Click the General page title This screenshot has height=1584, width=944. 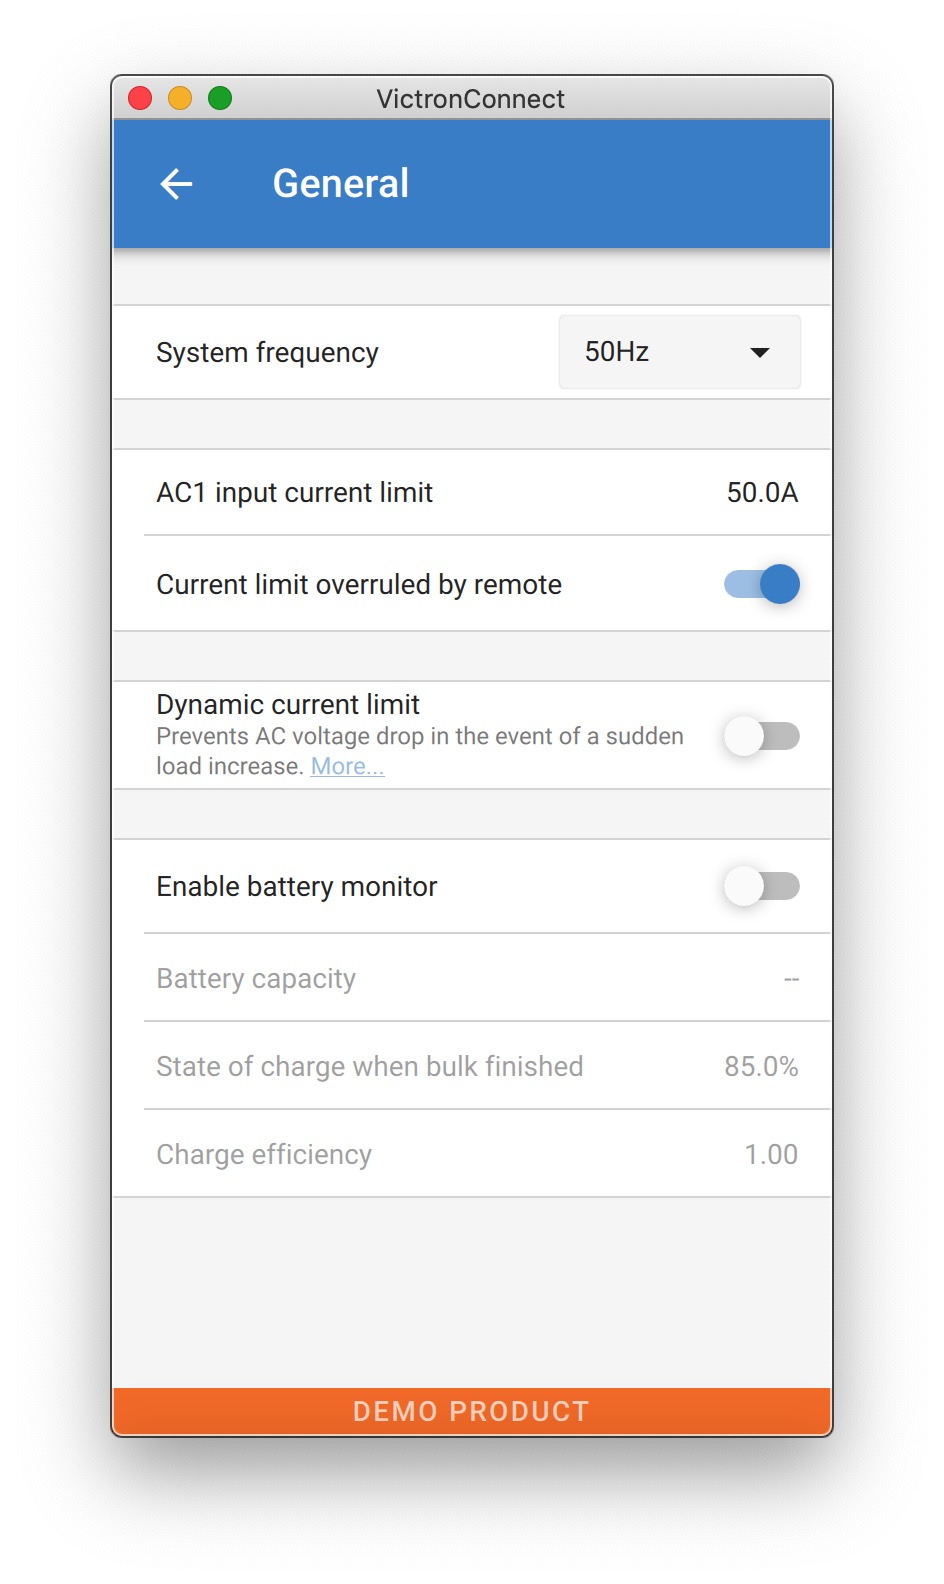point(341,184)
